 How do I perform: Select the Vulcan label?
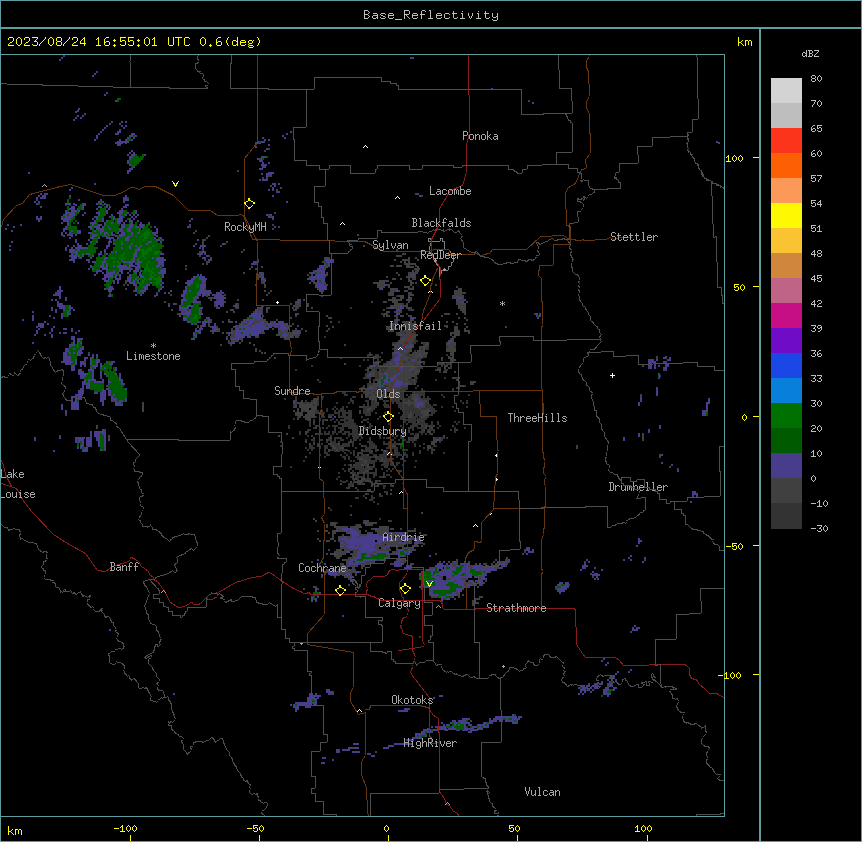click(x=543, y=792)
